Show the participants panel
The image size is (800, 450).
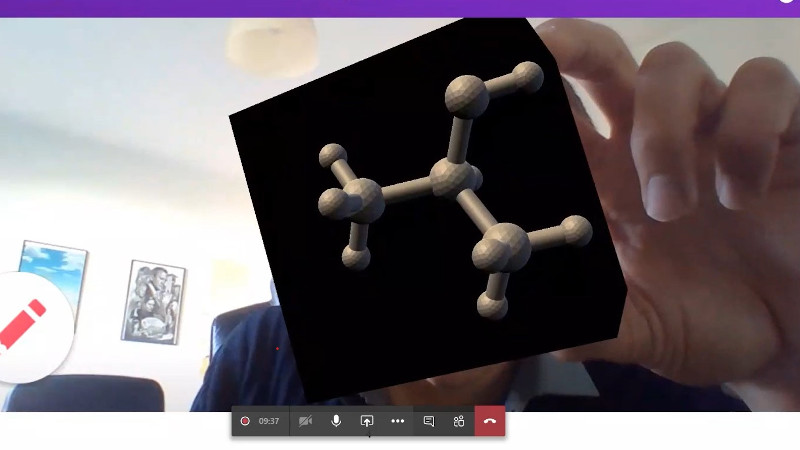click(x=459, y=421)
